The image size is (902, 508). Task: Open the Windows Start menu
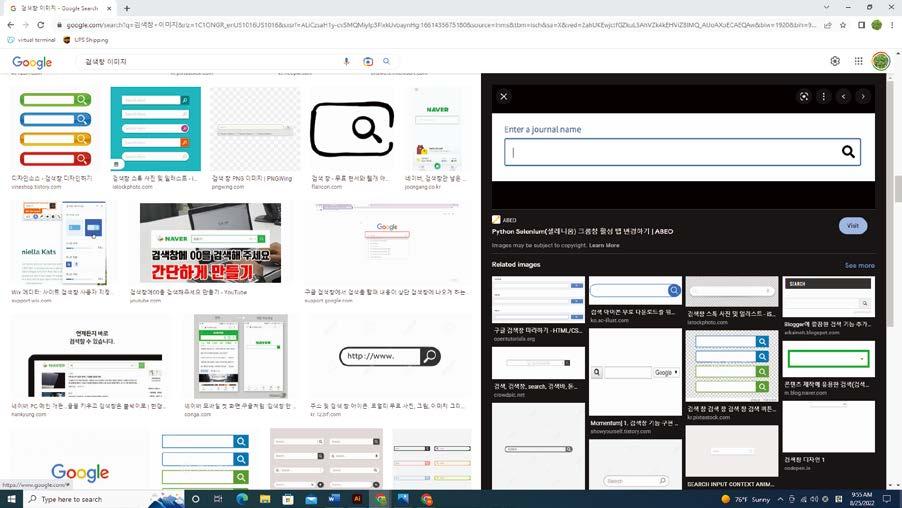point(11,499)
